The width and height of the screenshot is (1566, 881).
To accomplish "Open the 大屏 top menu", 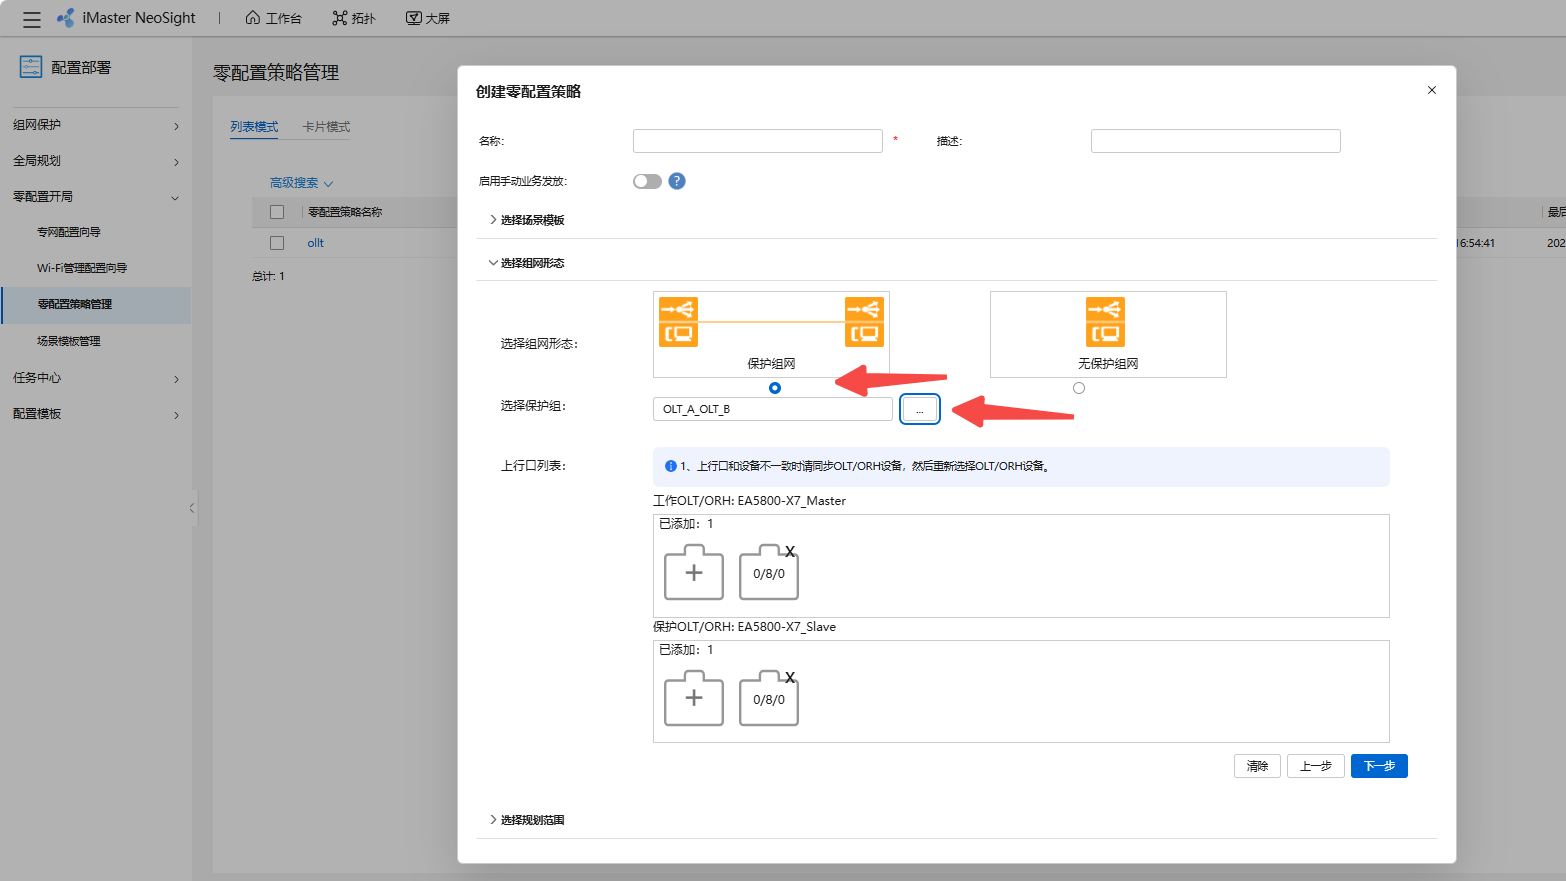I will coord(428,18).
